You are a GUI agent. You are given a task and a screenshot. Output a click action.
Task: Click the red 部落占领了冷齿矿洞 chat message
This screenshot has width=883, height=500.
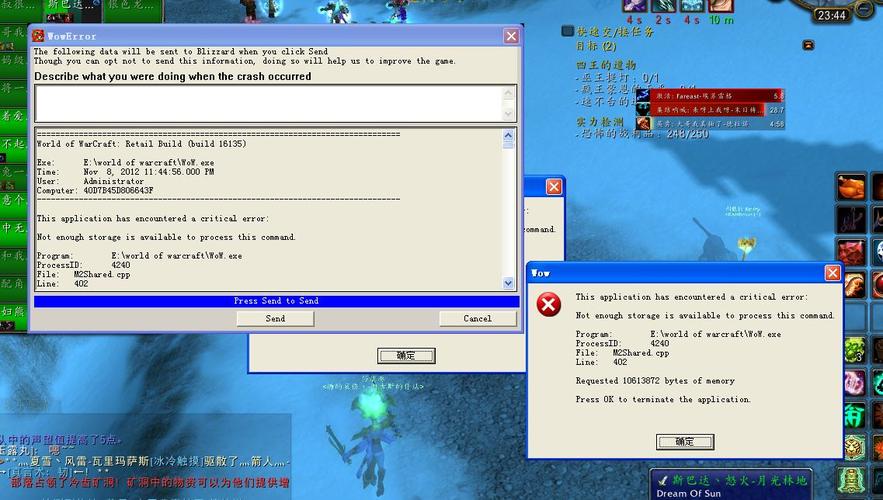149,483
